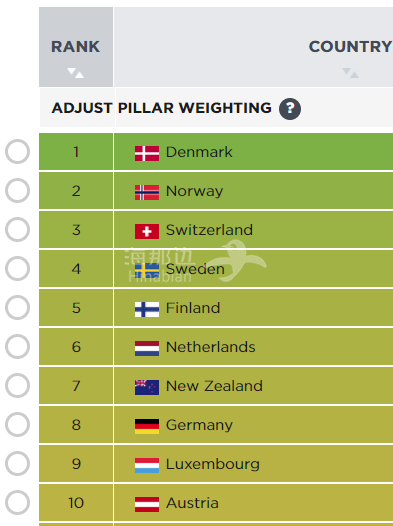
Task: Click the Finland flag icon
Action: tap(147, 309)
